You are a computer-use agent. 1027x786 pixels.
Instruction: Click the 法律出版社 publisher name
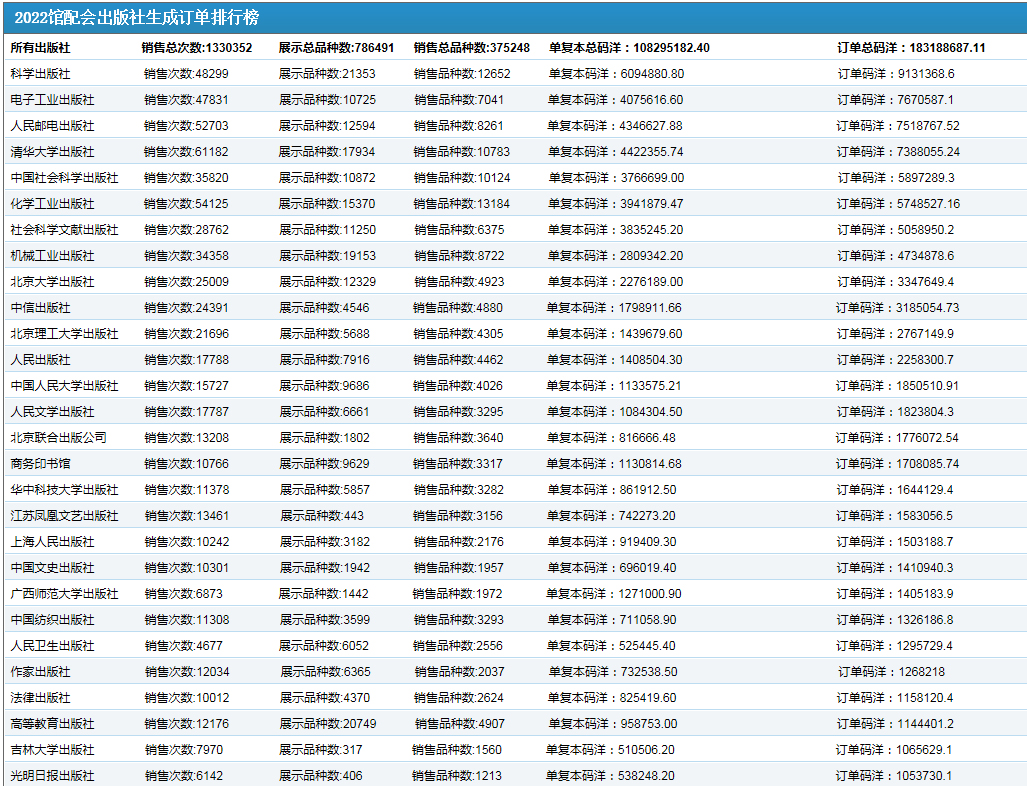40,698
